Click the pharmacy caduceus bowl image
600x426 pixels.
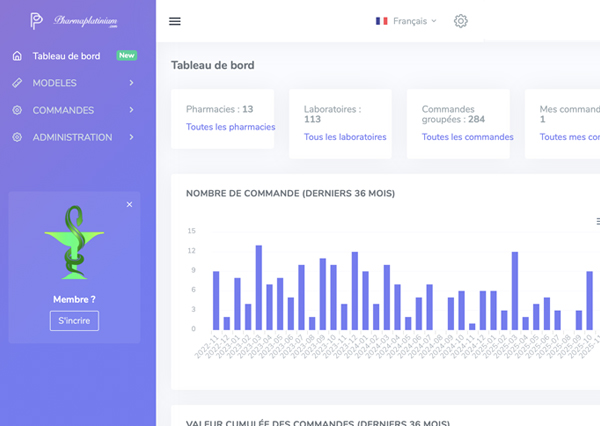(74, 243)
